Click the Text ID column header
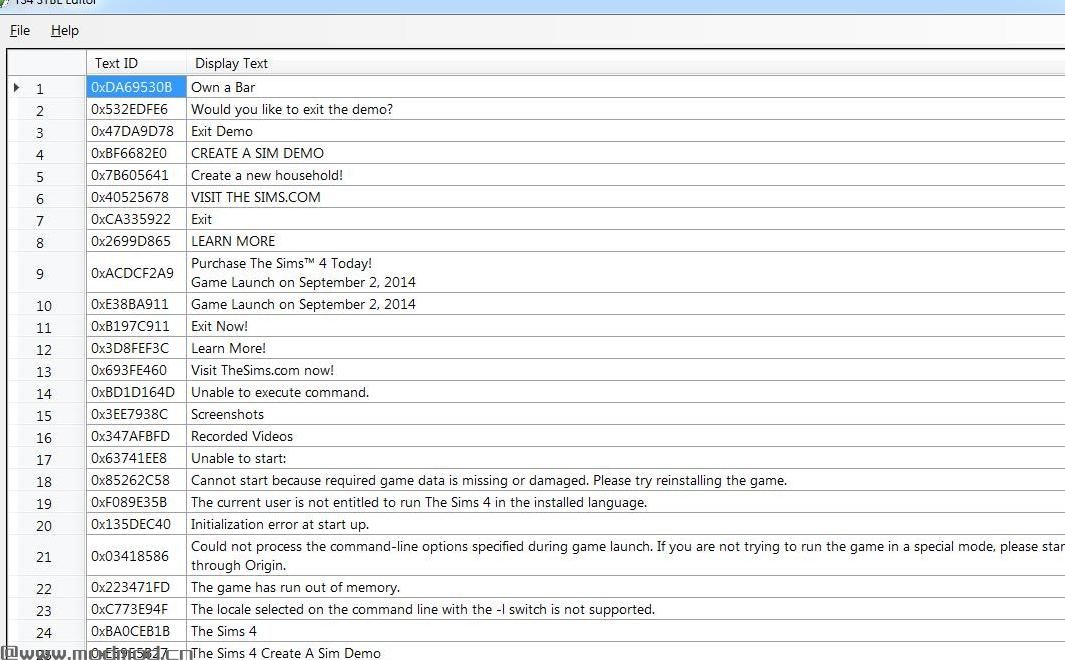The image size is (1065, 660). click(x=117, y=63)
